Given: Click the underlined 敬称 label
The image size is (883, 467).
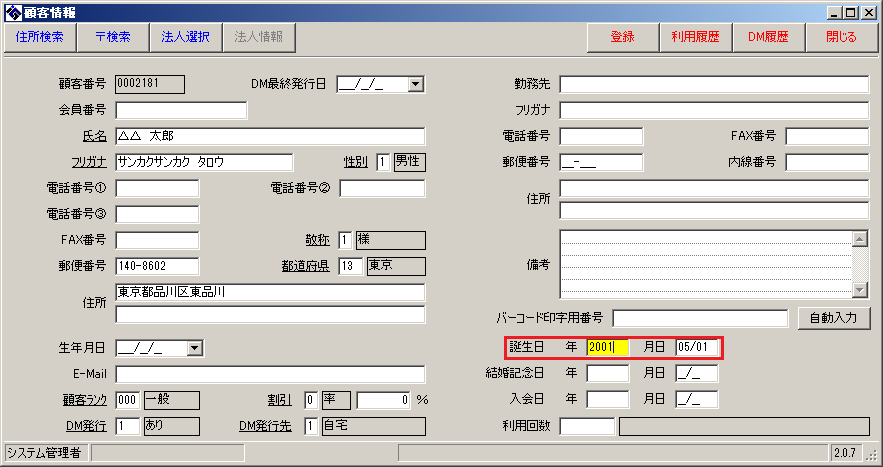Looking at the screenshot, I should [317, 240].
